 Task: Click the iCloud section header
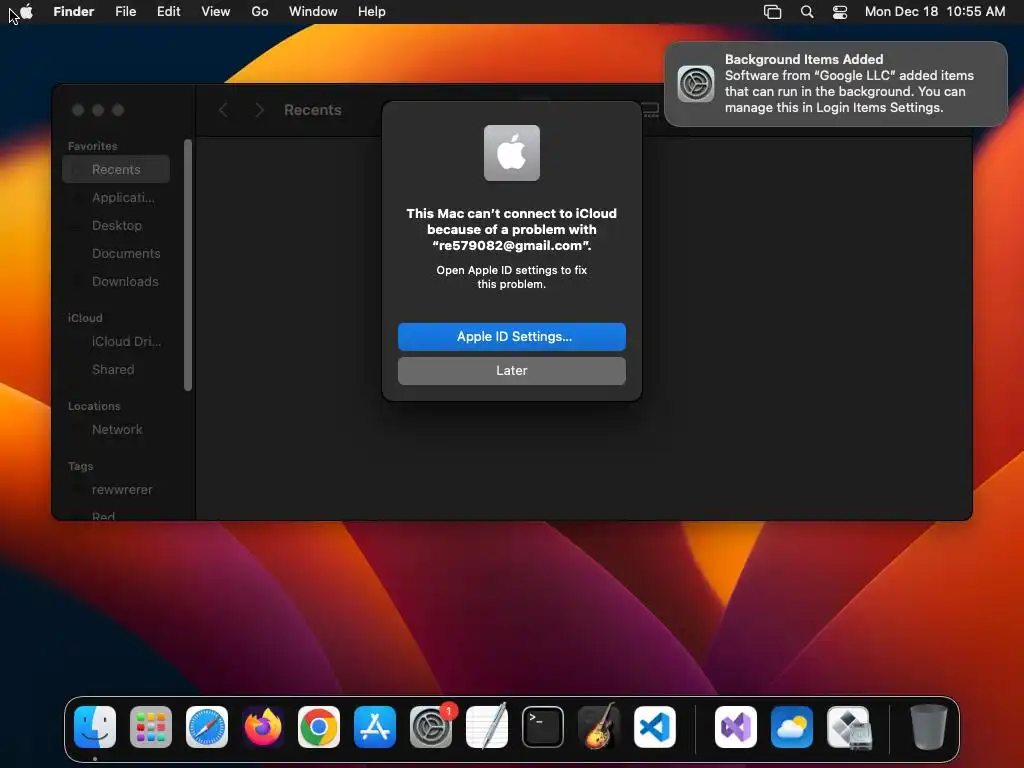coord(85,318)
